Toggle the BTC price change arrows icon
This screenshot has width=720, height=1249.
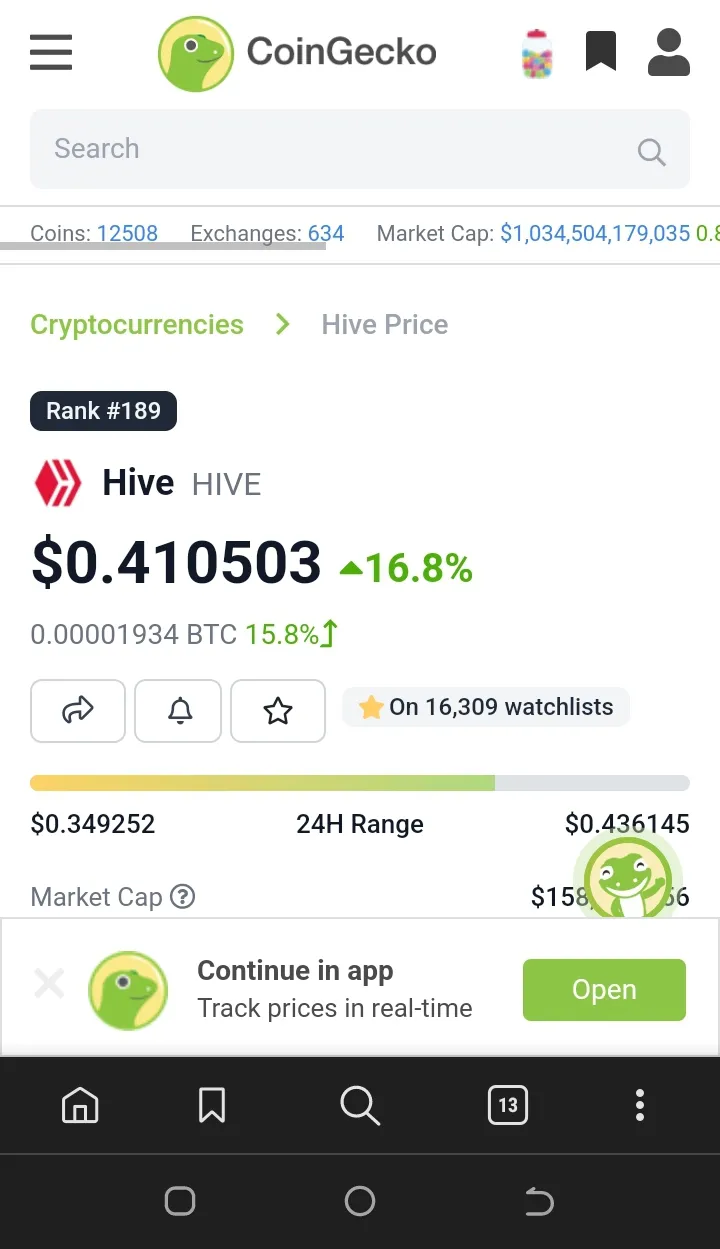point(329,634)
